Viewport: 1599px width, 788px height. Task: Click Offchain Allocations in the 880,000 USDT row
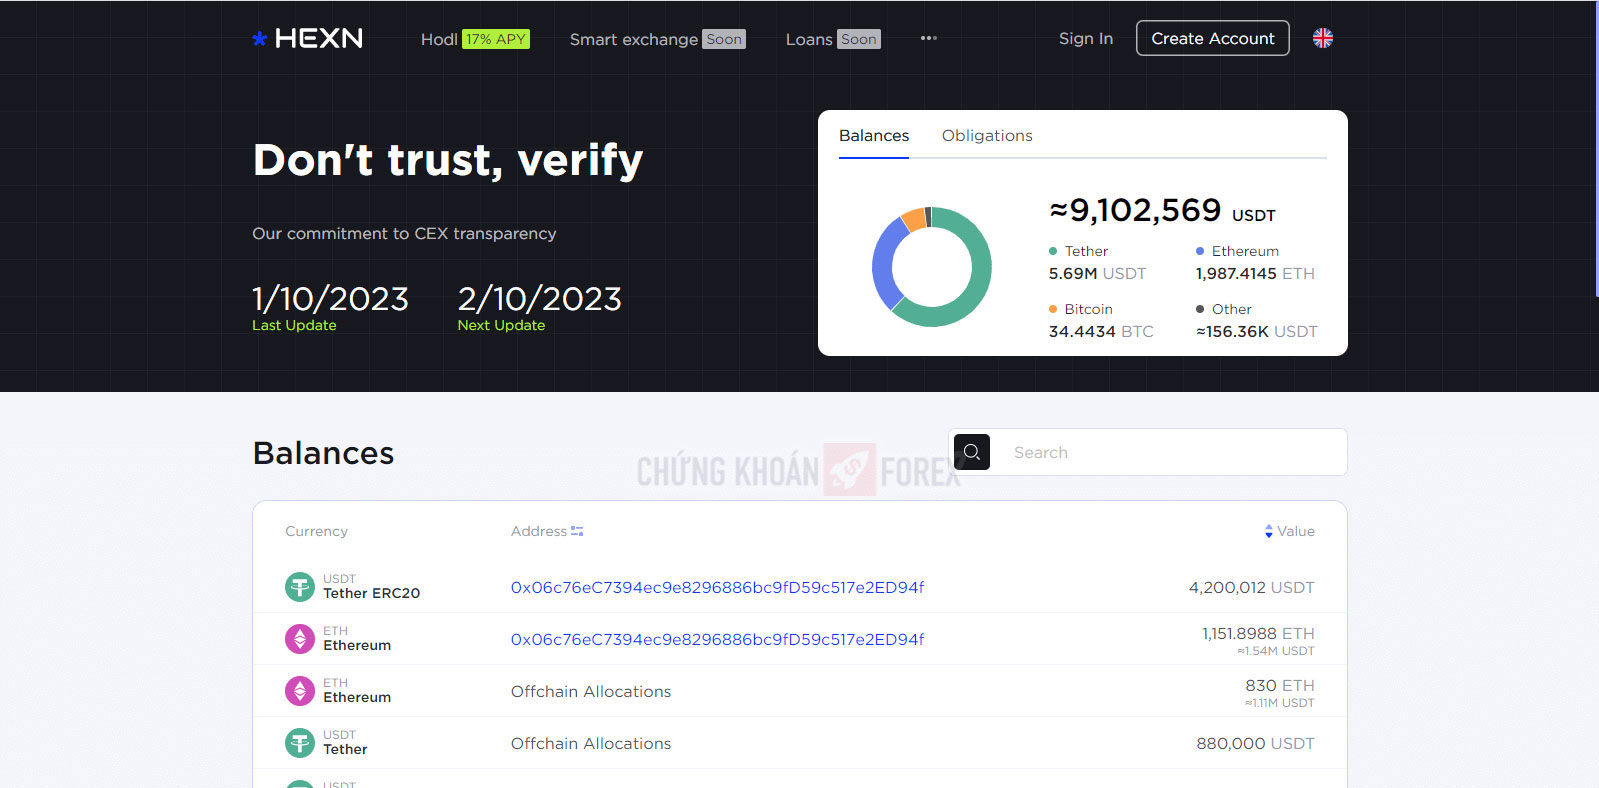(x=591, y=743)
